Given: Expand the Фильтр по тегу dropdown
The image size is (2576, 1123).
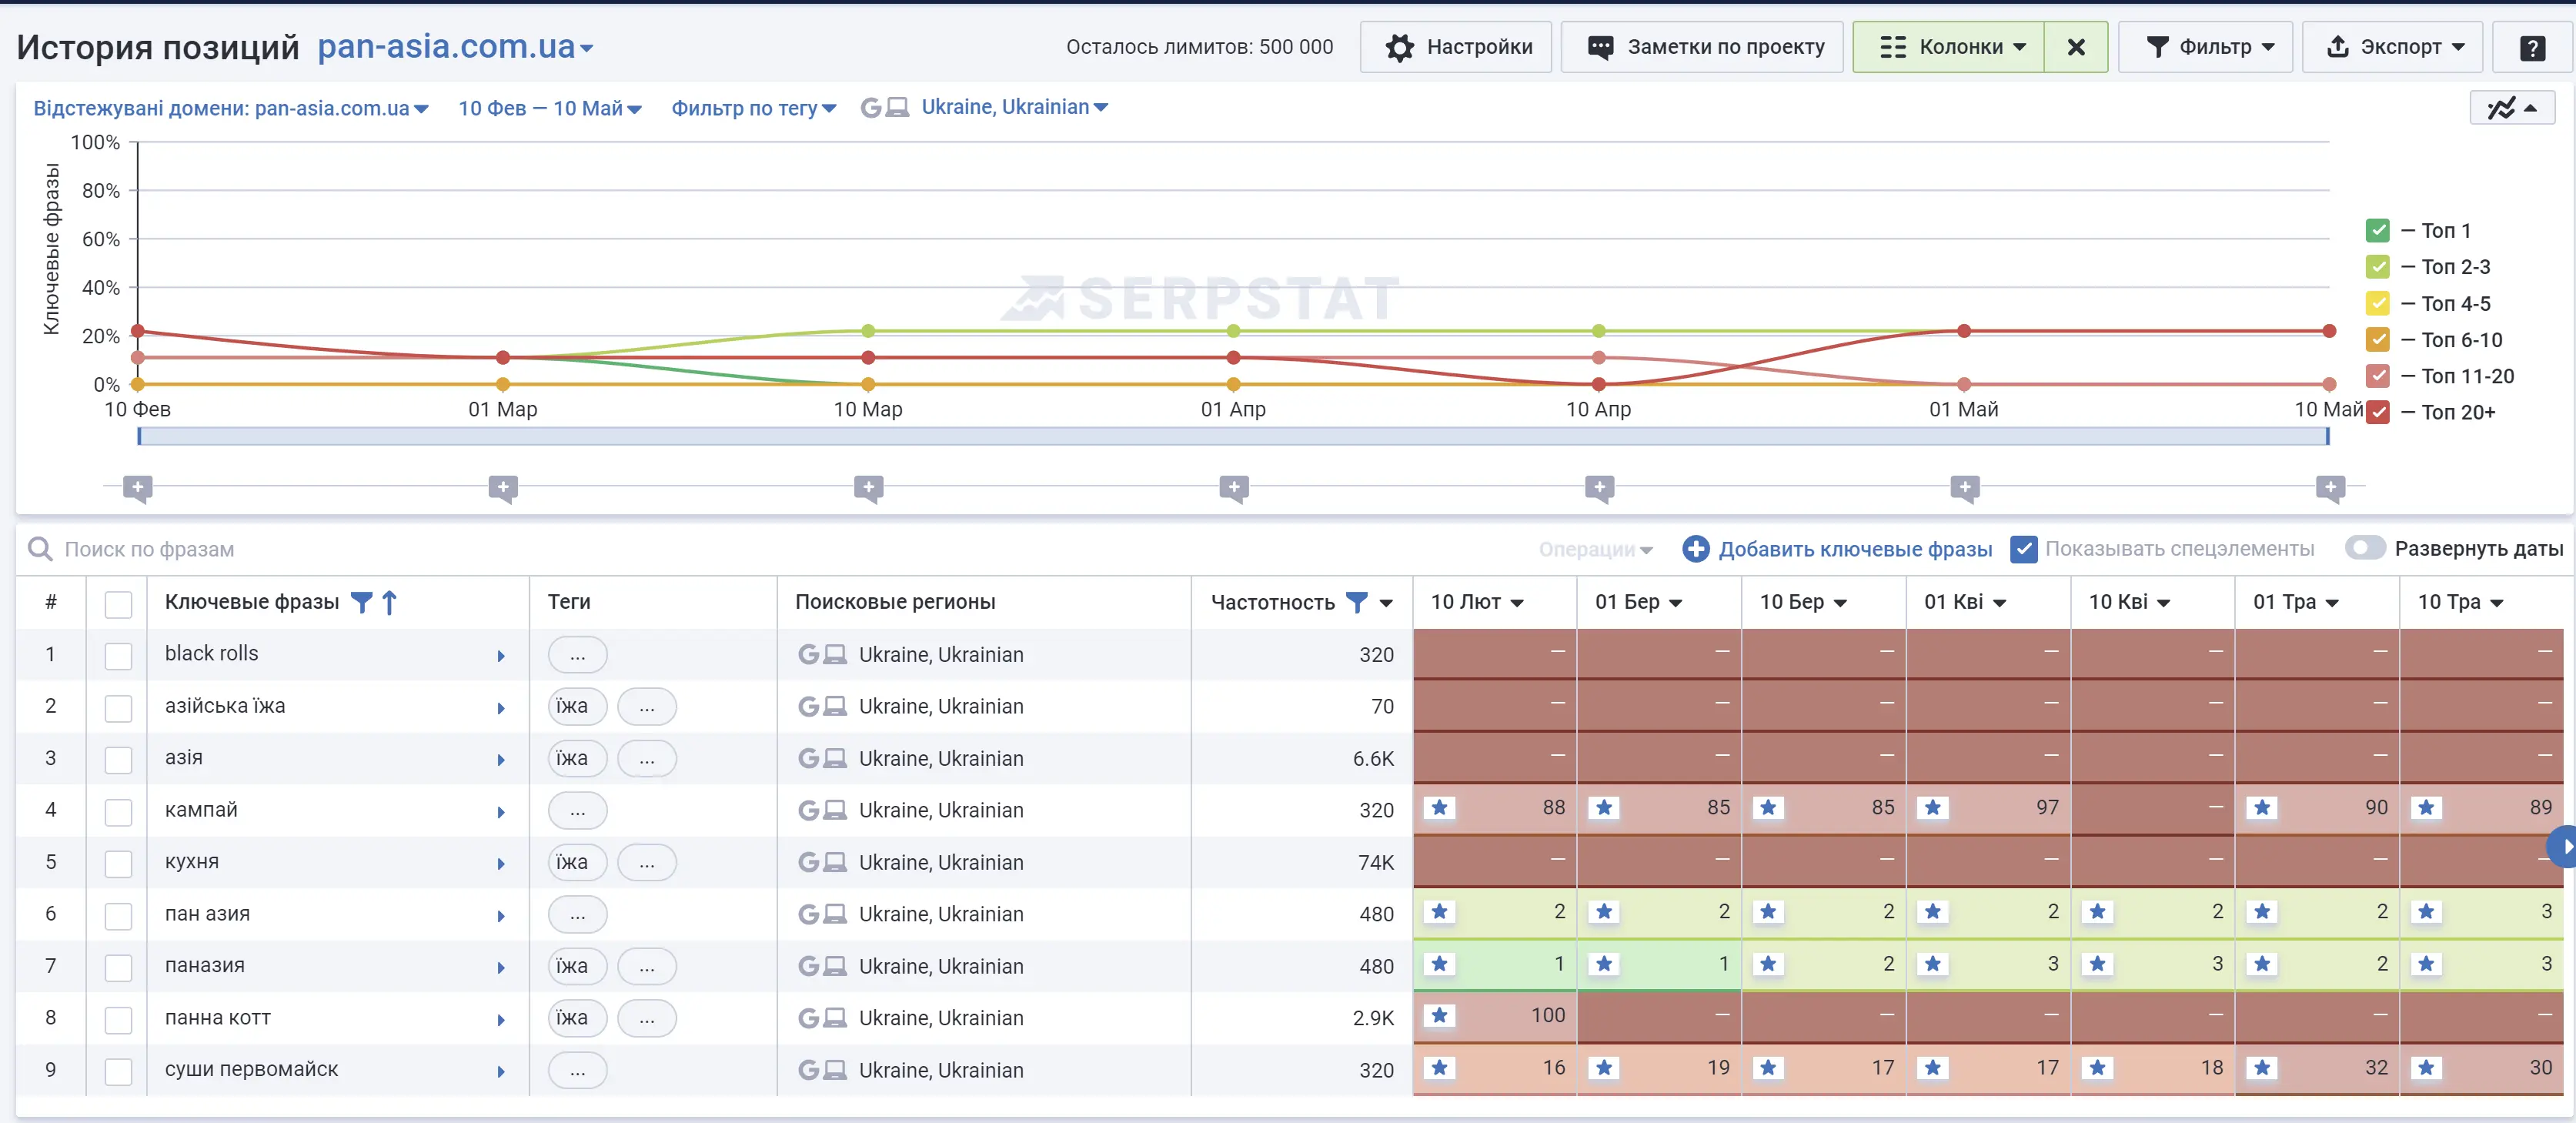Looking at the screenshot, I should click(753, 108).
